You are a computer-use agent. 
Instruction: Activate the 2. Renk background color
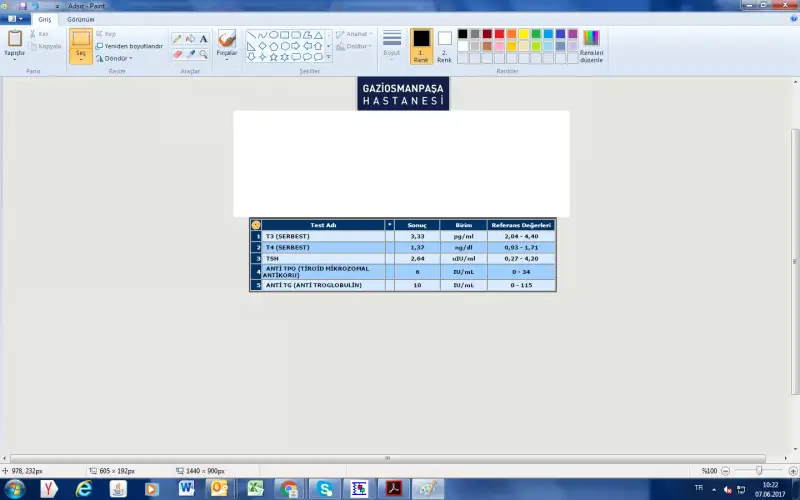(444, 44)
